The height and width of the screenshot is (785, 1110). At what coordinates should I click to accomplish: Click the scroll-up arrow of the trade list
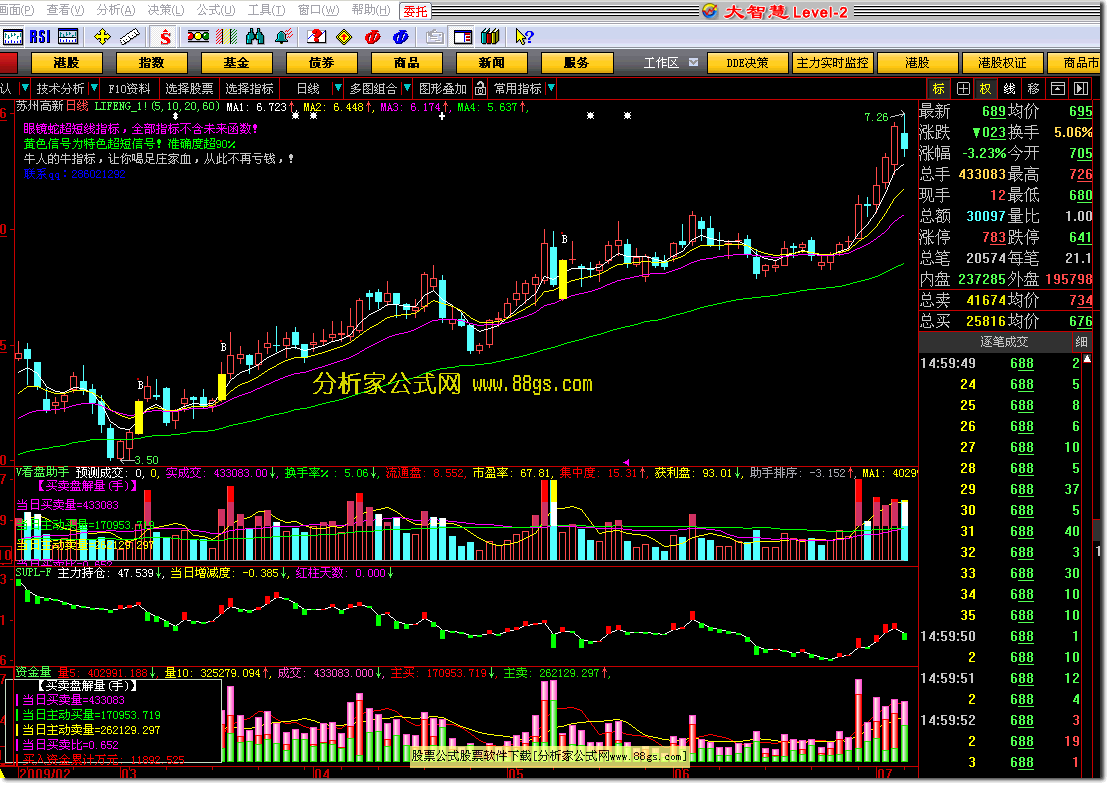(1087, 360)
